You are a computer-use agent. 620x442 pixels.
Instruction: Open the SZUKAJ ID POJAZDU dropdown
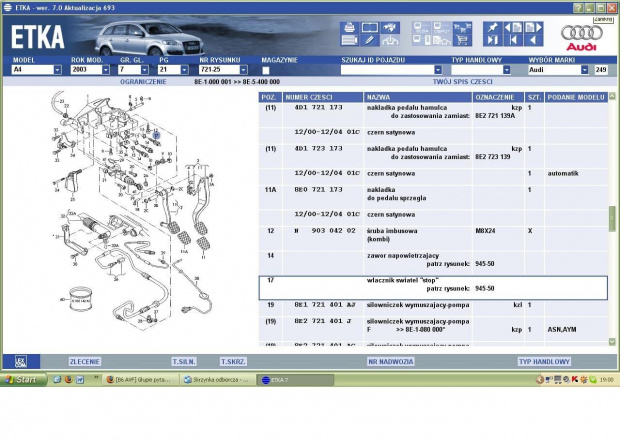point(391,70)
